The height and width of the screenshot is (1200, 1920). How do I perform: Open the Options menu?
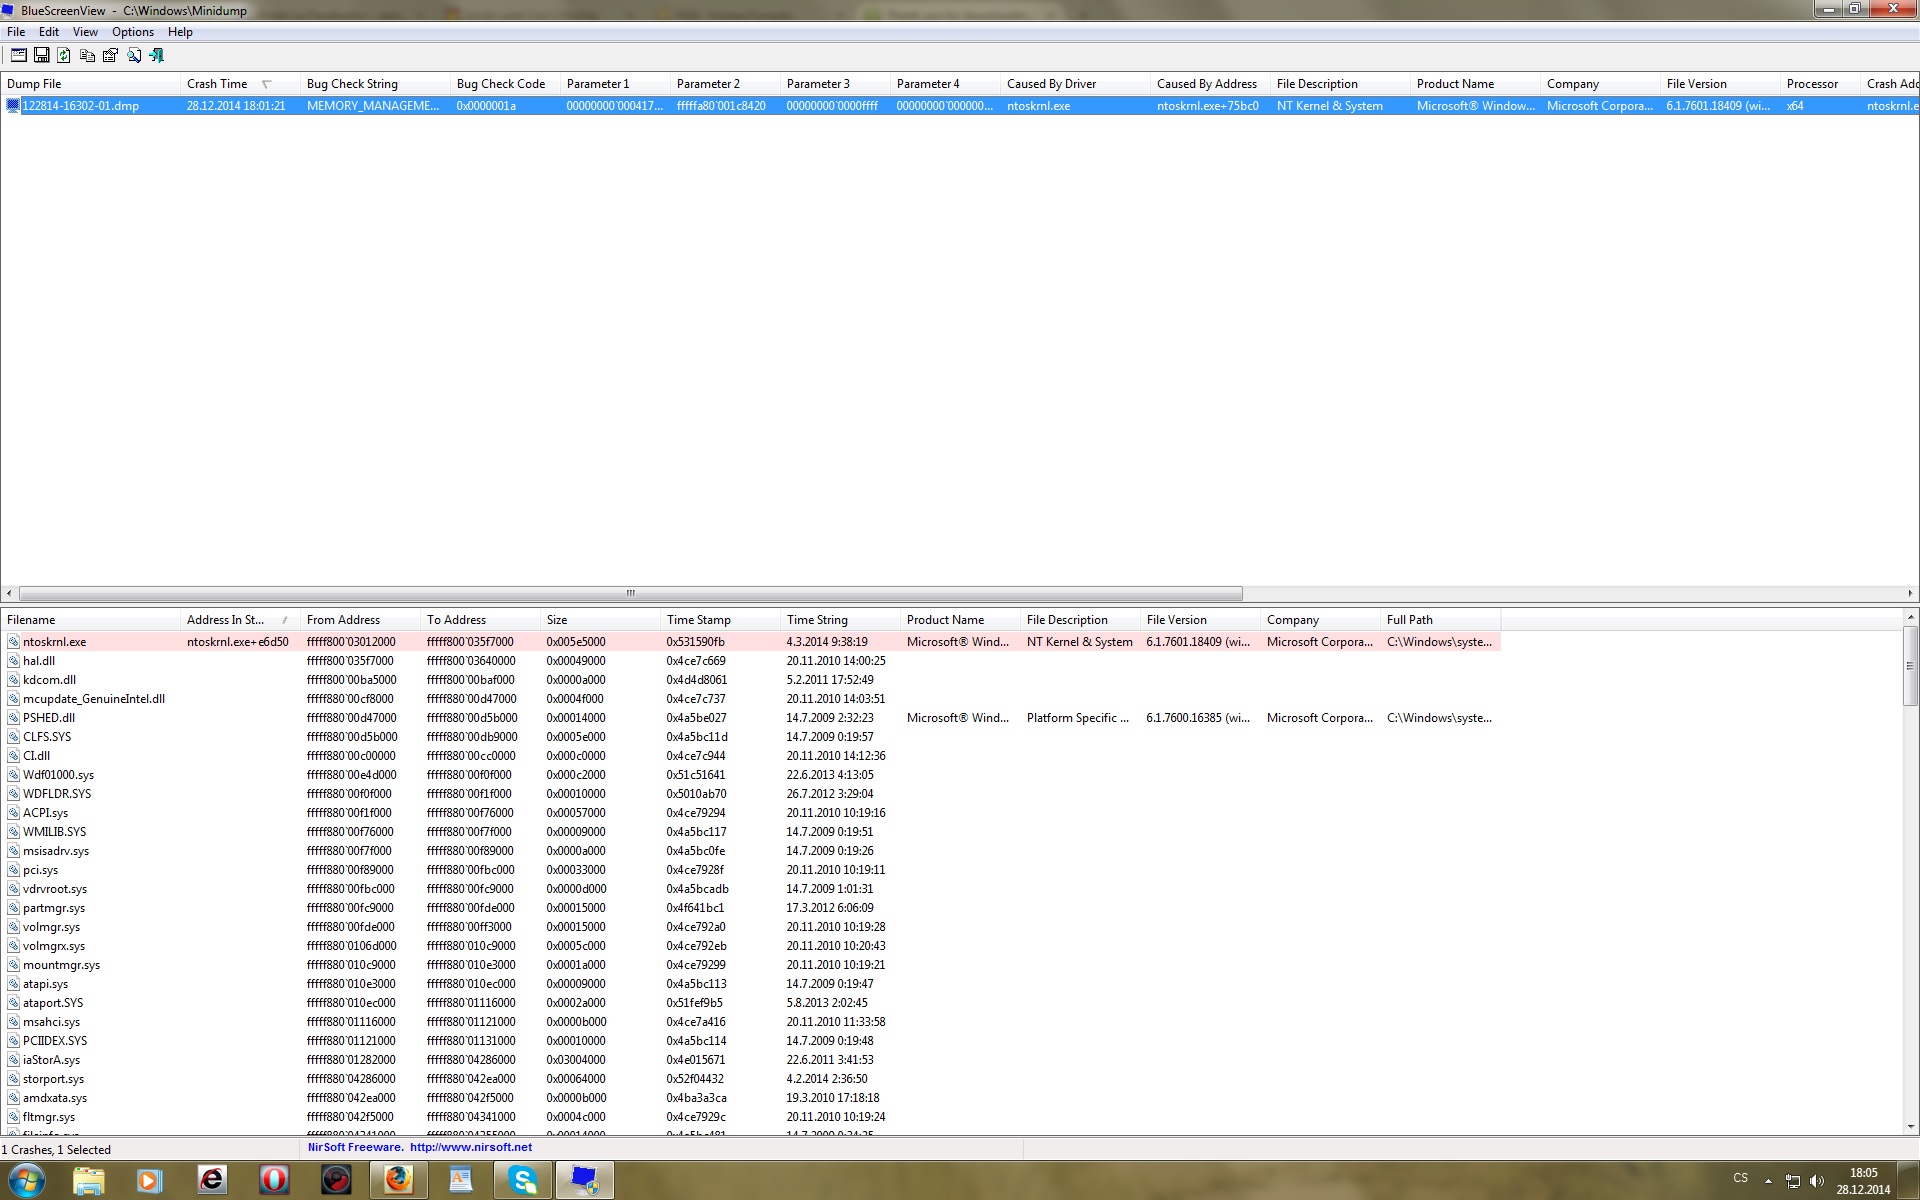(132, 32)
